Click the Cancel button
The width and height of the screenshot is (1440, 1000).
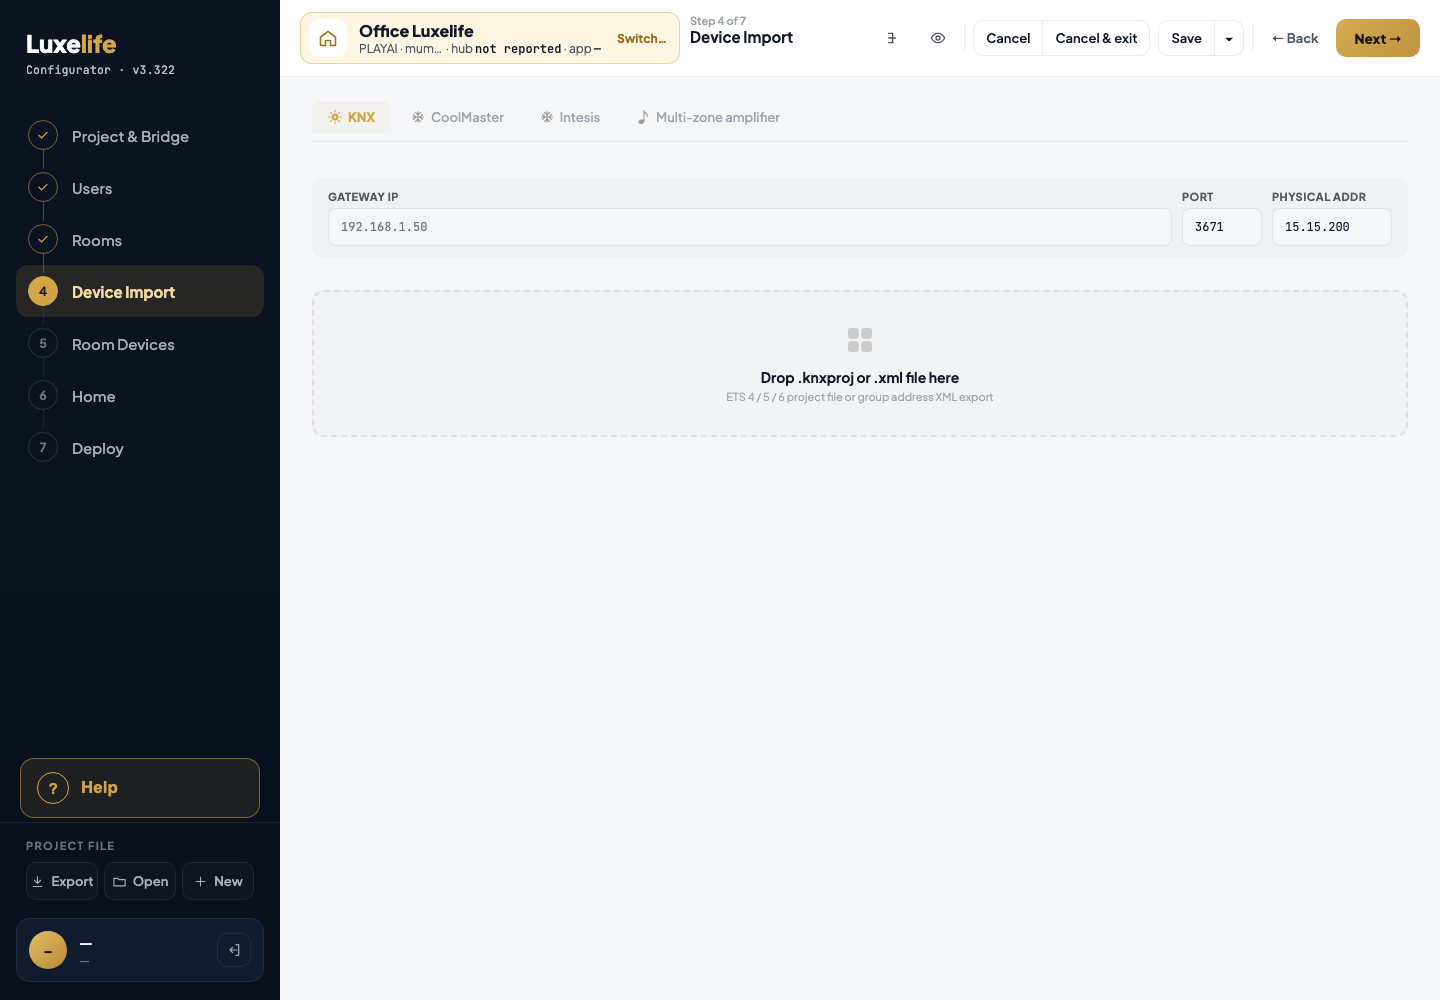[1008, 39]
